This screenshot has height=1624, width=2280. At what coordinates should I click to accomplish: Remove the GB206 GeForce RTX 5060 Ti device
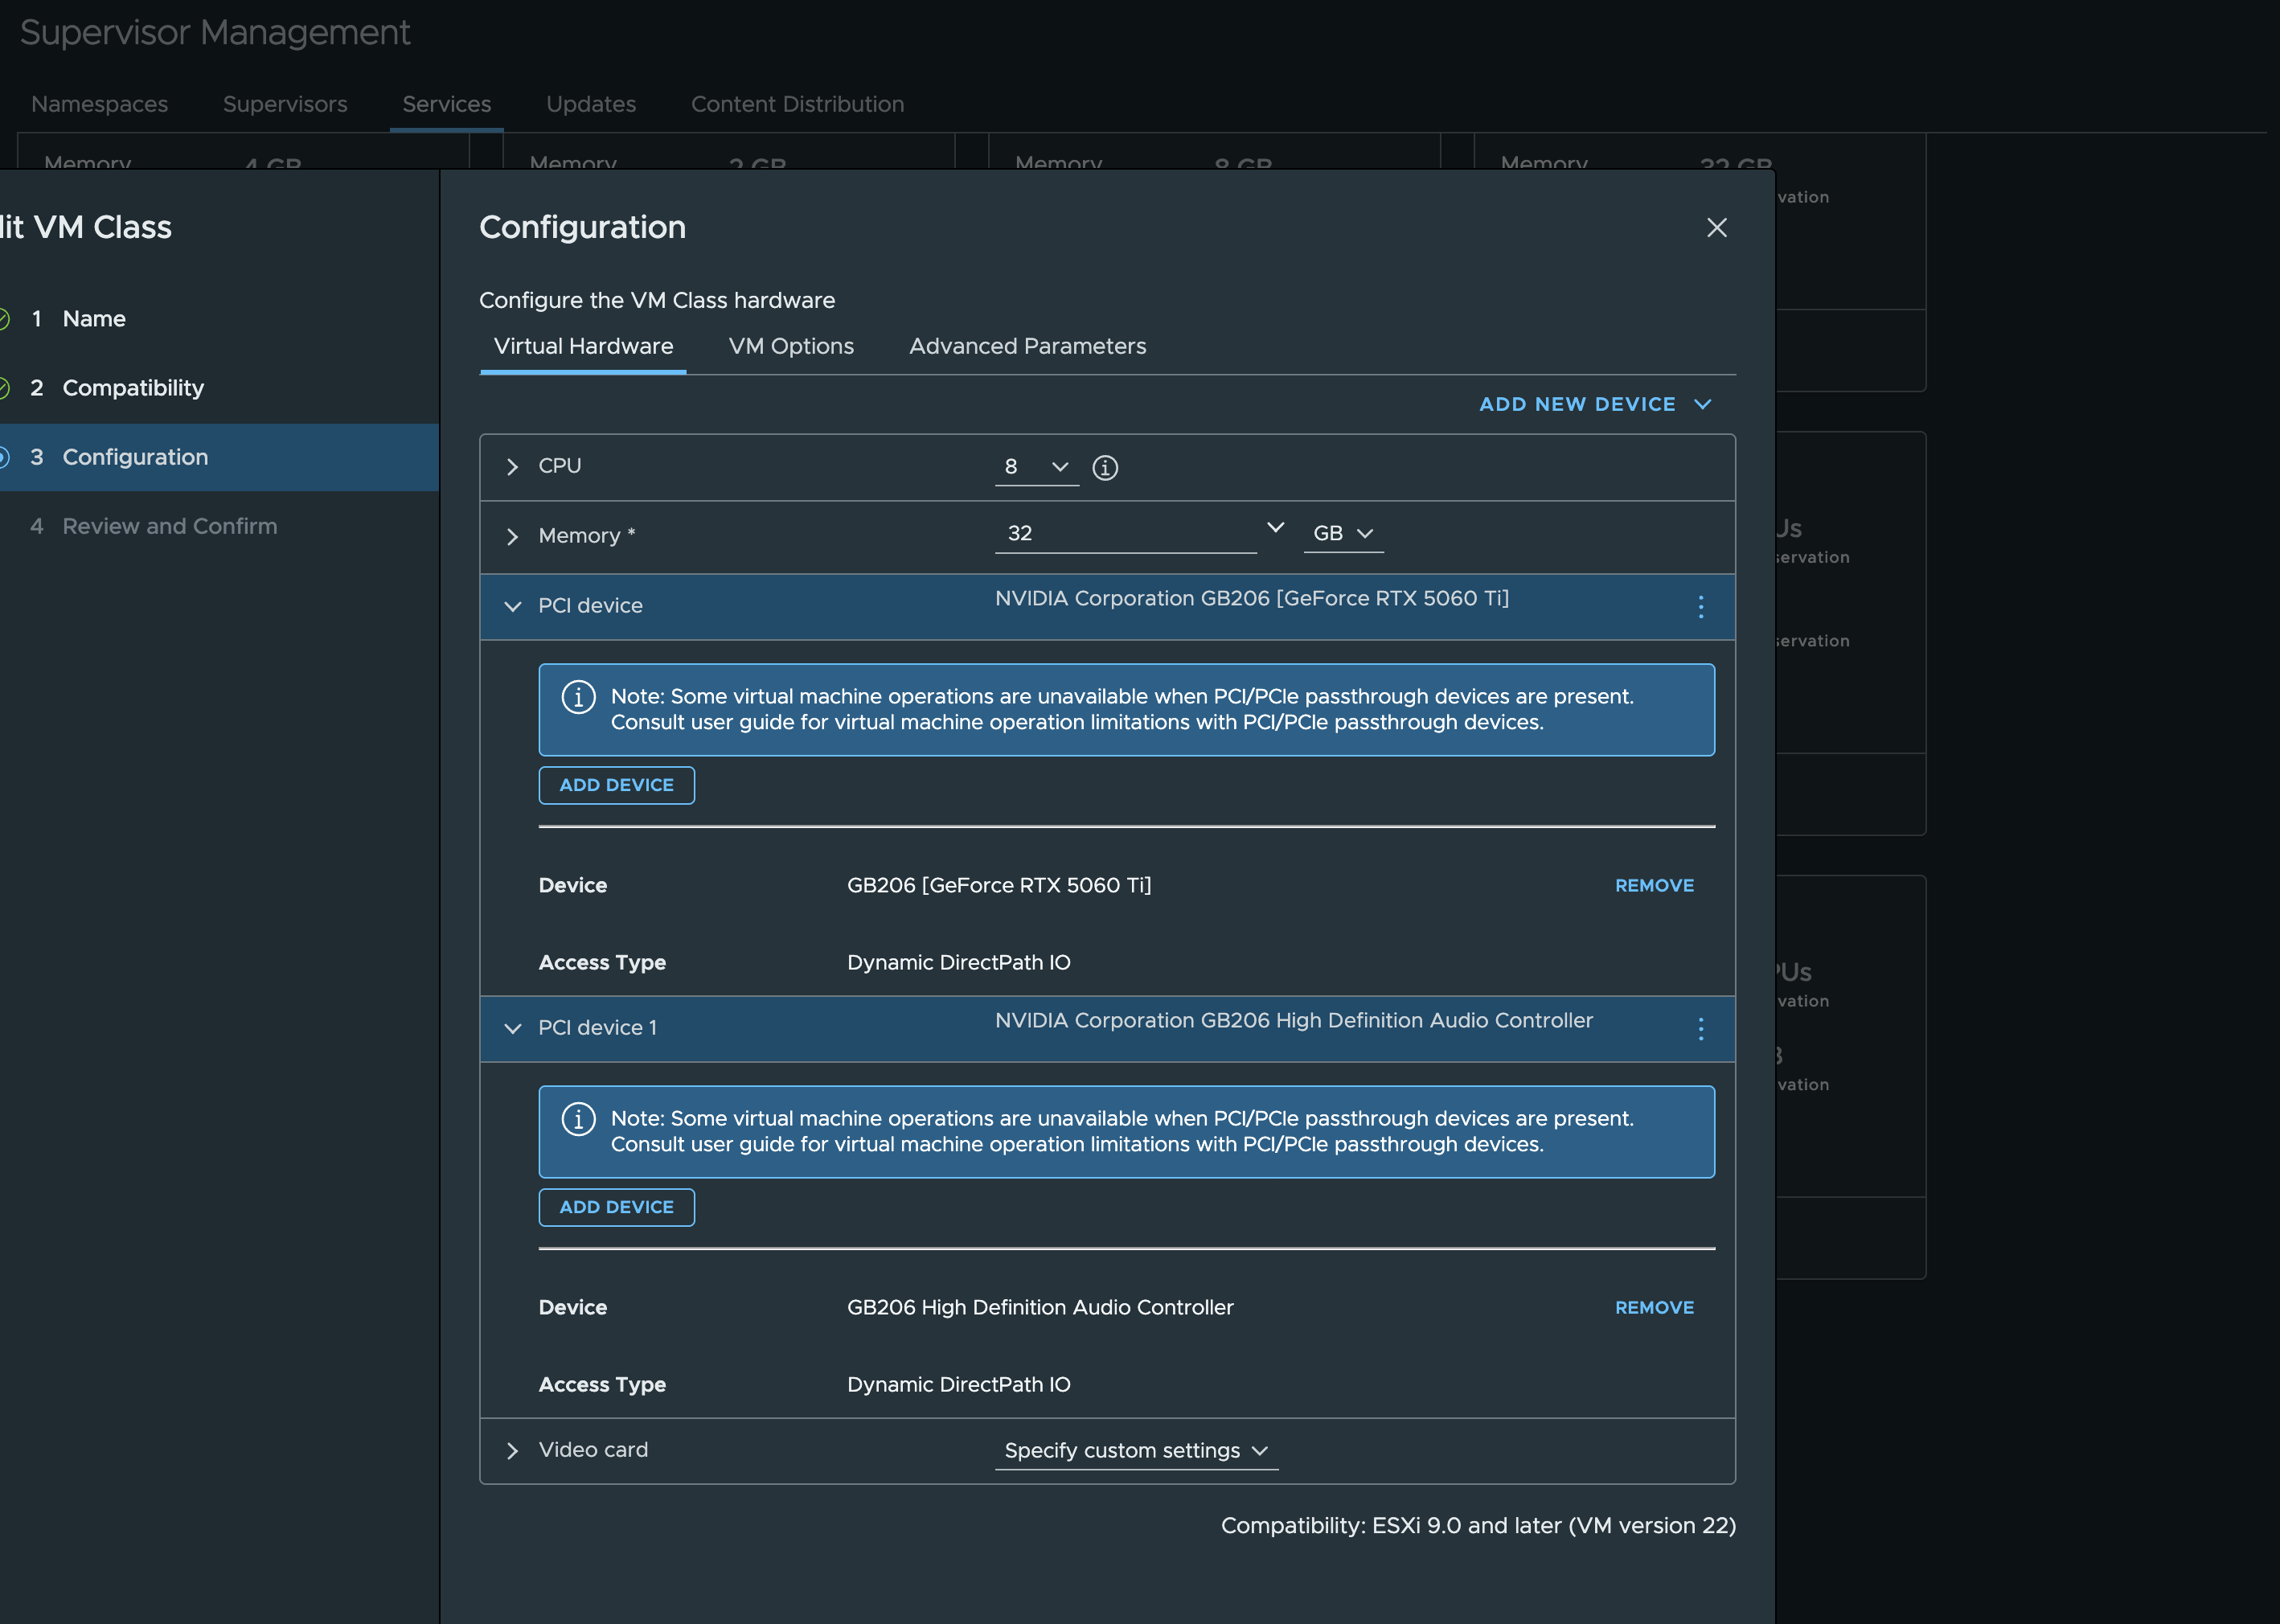[x=1654, y=885]
